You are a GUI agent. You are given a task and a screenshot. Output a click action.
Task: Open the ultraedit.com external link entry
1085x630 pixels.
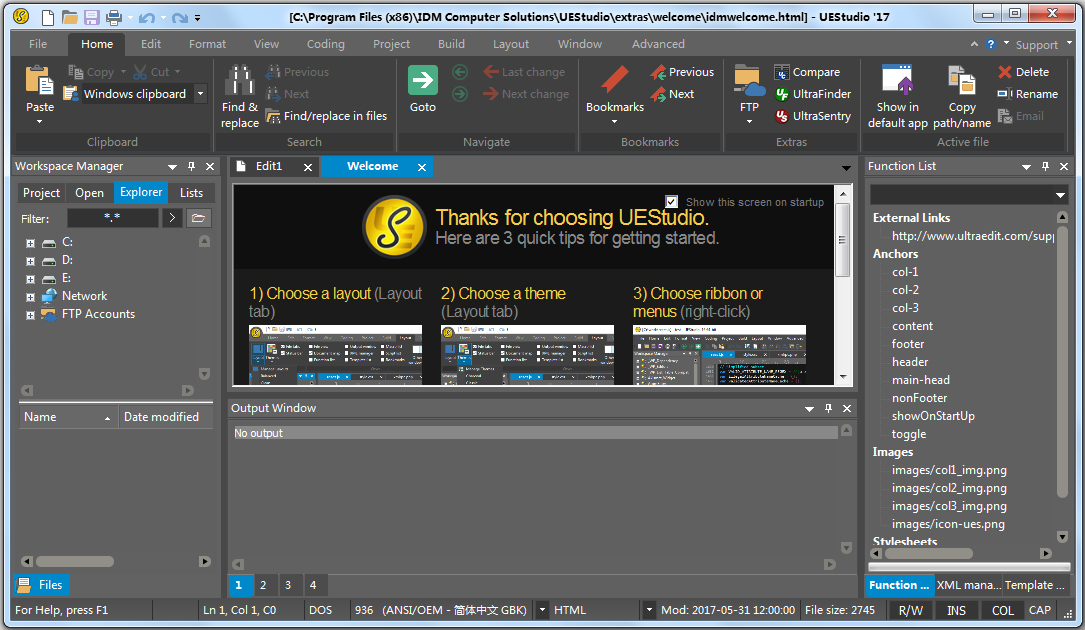pos(972,236)
